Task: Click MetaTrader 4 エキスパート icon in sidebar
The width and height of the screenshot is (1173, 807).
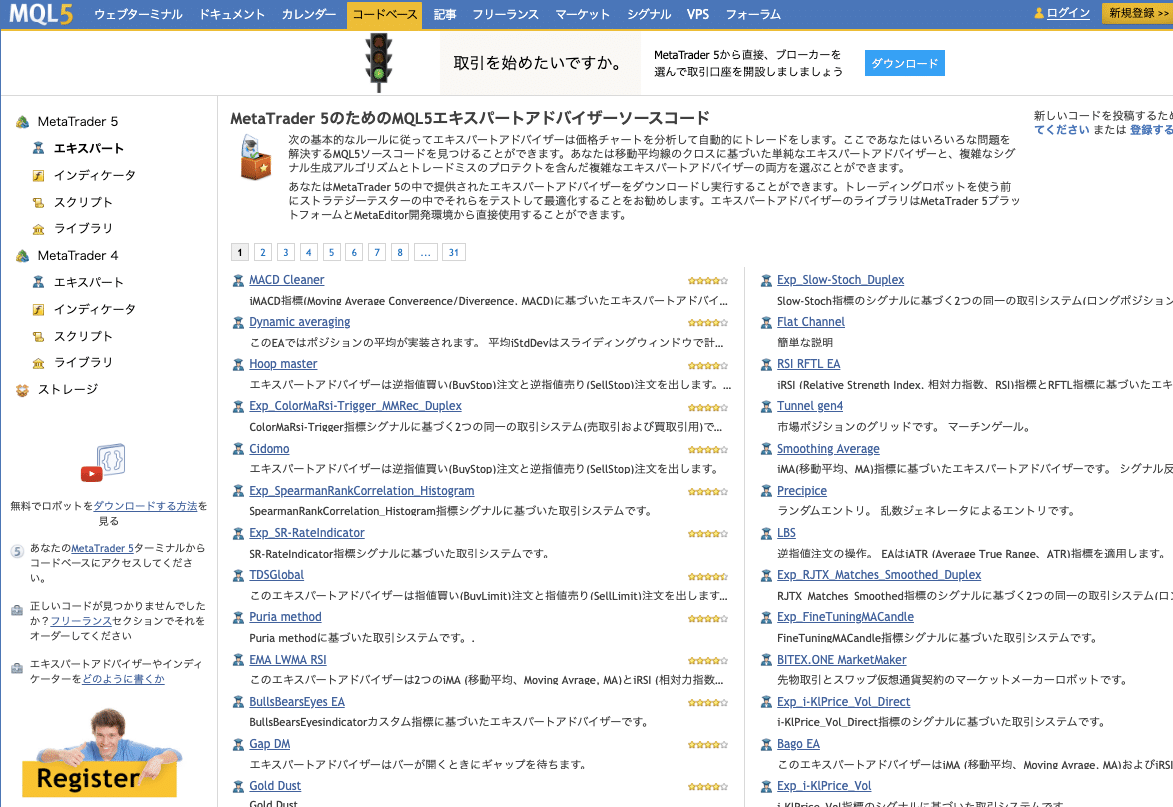Action: (38, 283)
